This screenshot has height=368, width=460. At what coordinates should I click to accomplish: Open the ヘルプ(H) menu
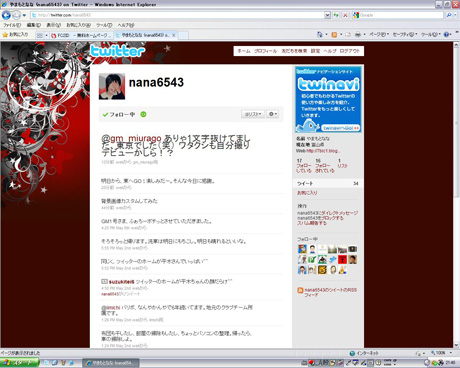[126, 25]
